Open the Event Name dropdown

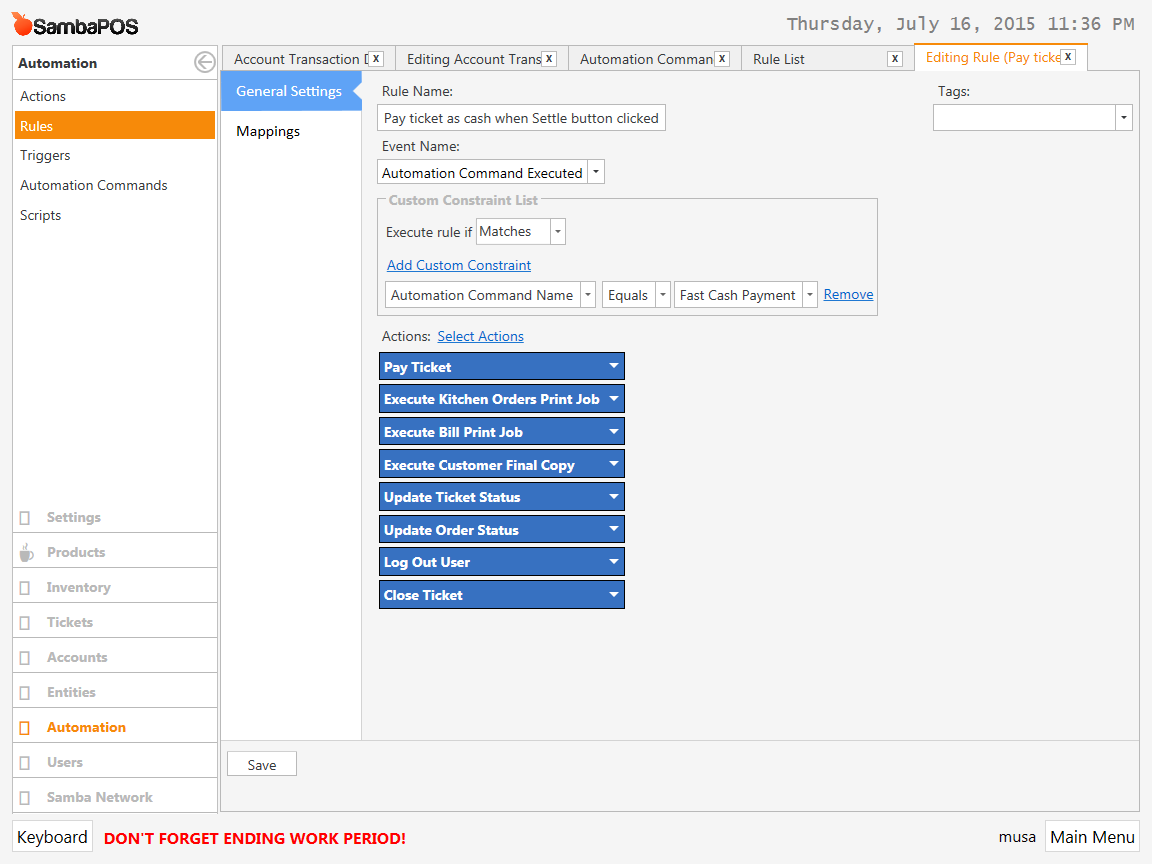[596, 172]
